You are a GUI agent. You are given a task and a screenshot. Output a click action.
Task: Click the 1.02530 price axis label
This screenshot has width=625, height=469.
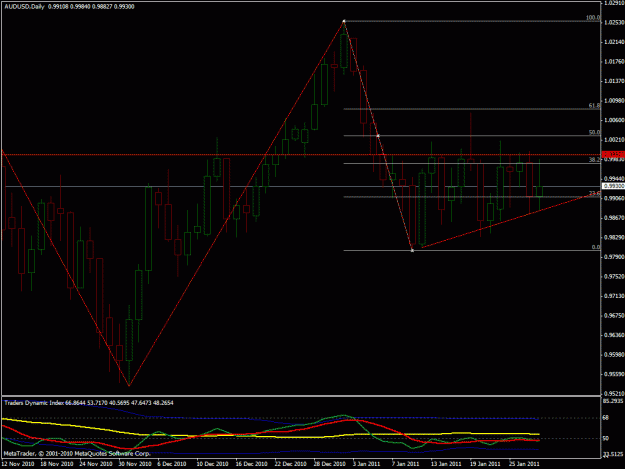614,23
